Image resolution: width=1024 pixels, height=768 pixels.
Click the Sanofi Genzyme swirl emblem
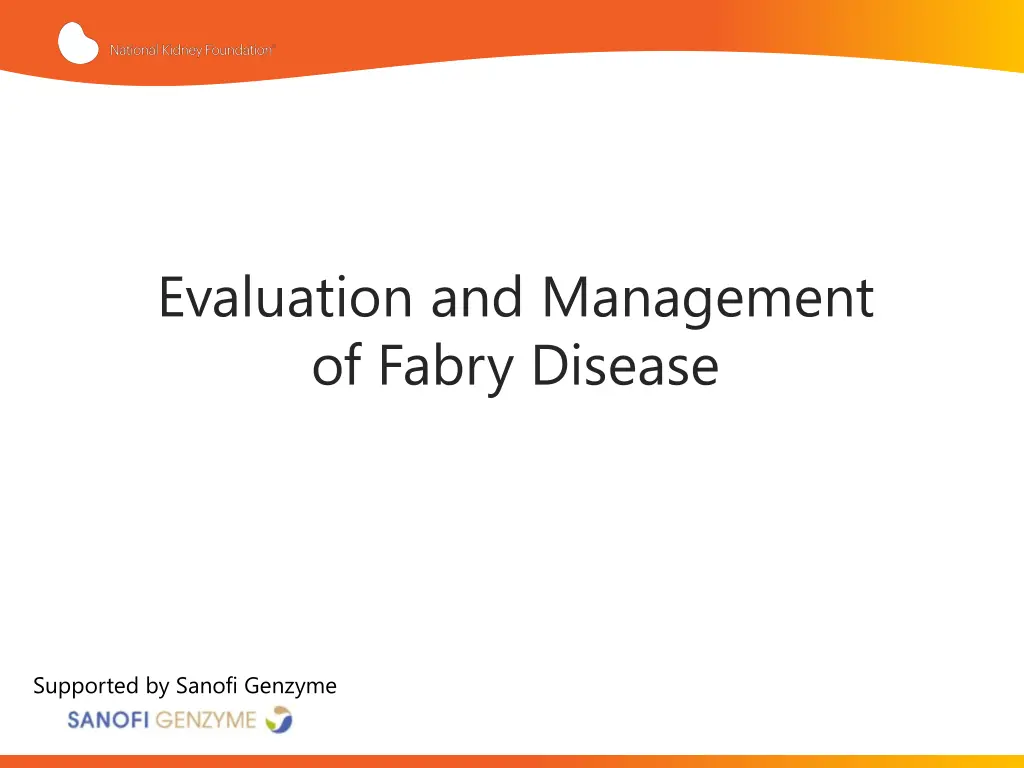coord(278,720)
